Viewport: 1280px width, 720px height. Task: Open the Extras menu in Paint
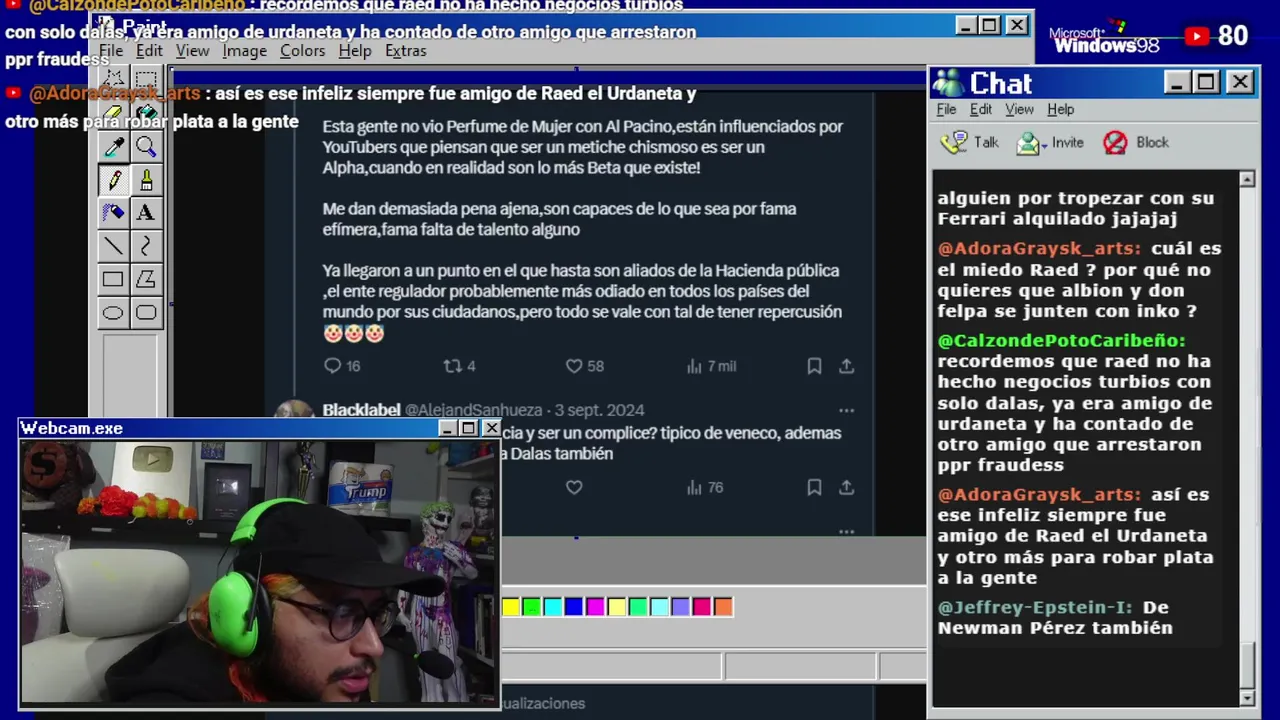pos(405,51)
